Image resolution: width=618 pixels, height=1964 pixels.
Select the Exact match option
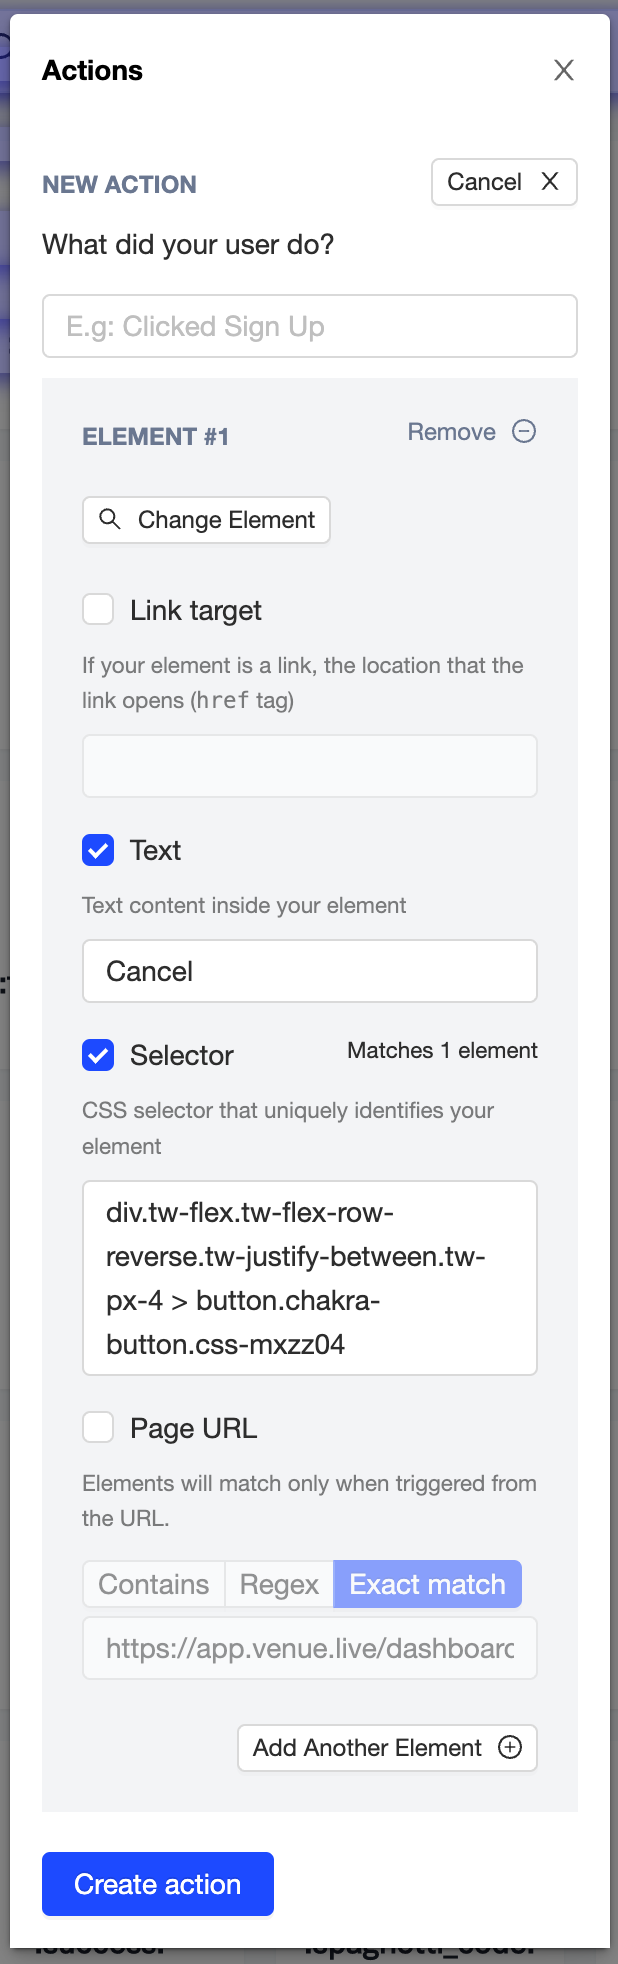click(x=427, y=1584)
